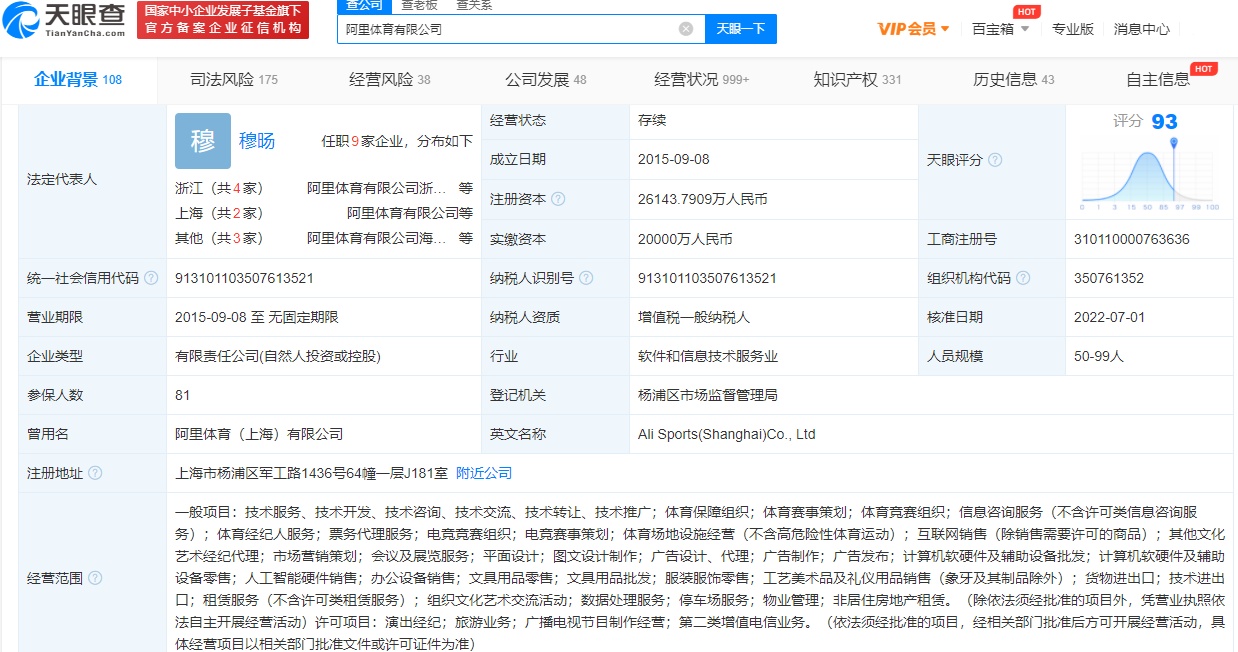Click the 参保人数 value 81
Image resolution: width=1238 pixels, height=652 pixels.
pyautogui.click(x=182, y=395)
